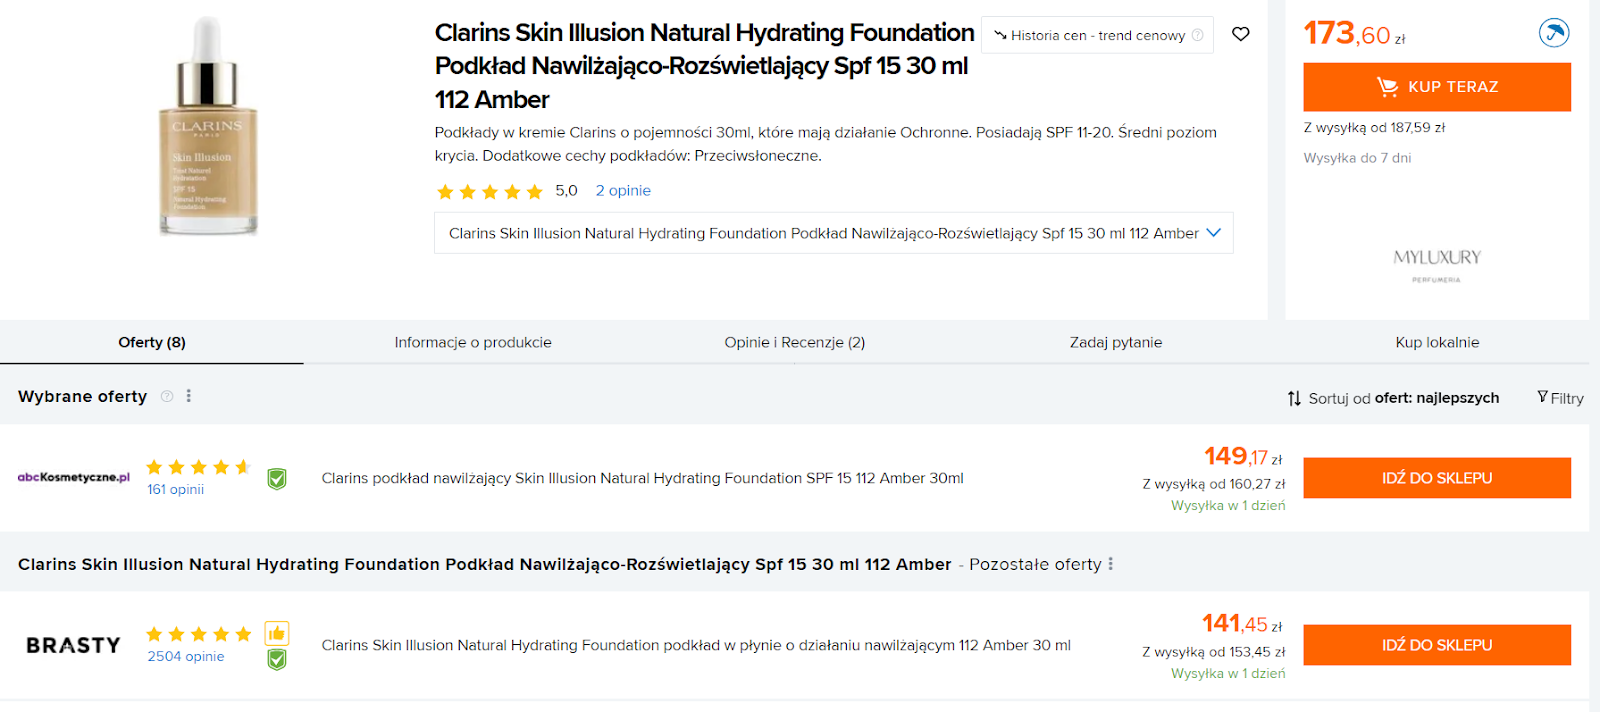Click green shield badge for abcKosmetyczne.pl

click(x=277, y=479)
